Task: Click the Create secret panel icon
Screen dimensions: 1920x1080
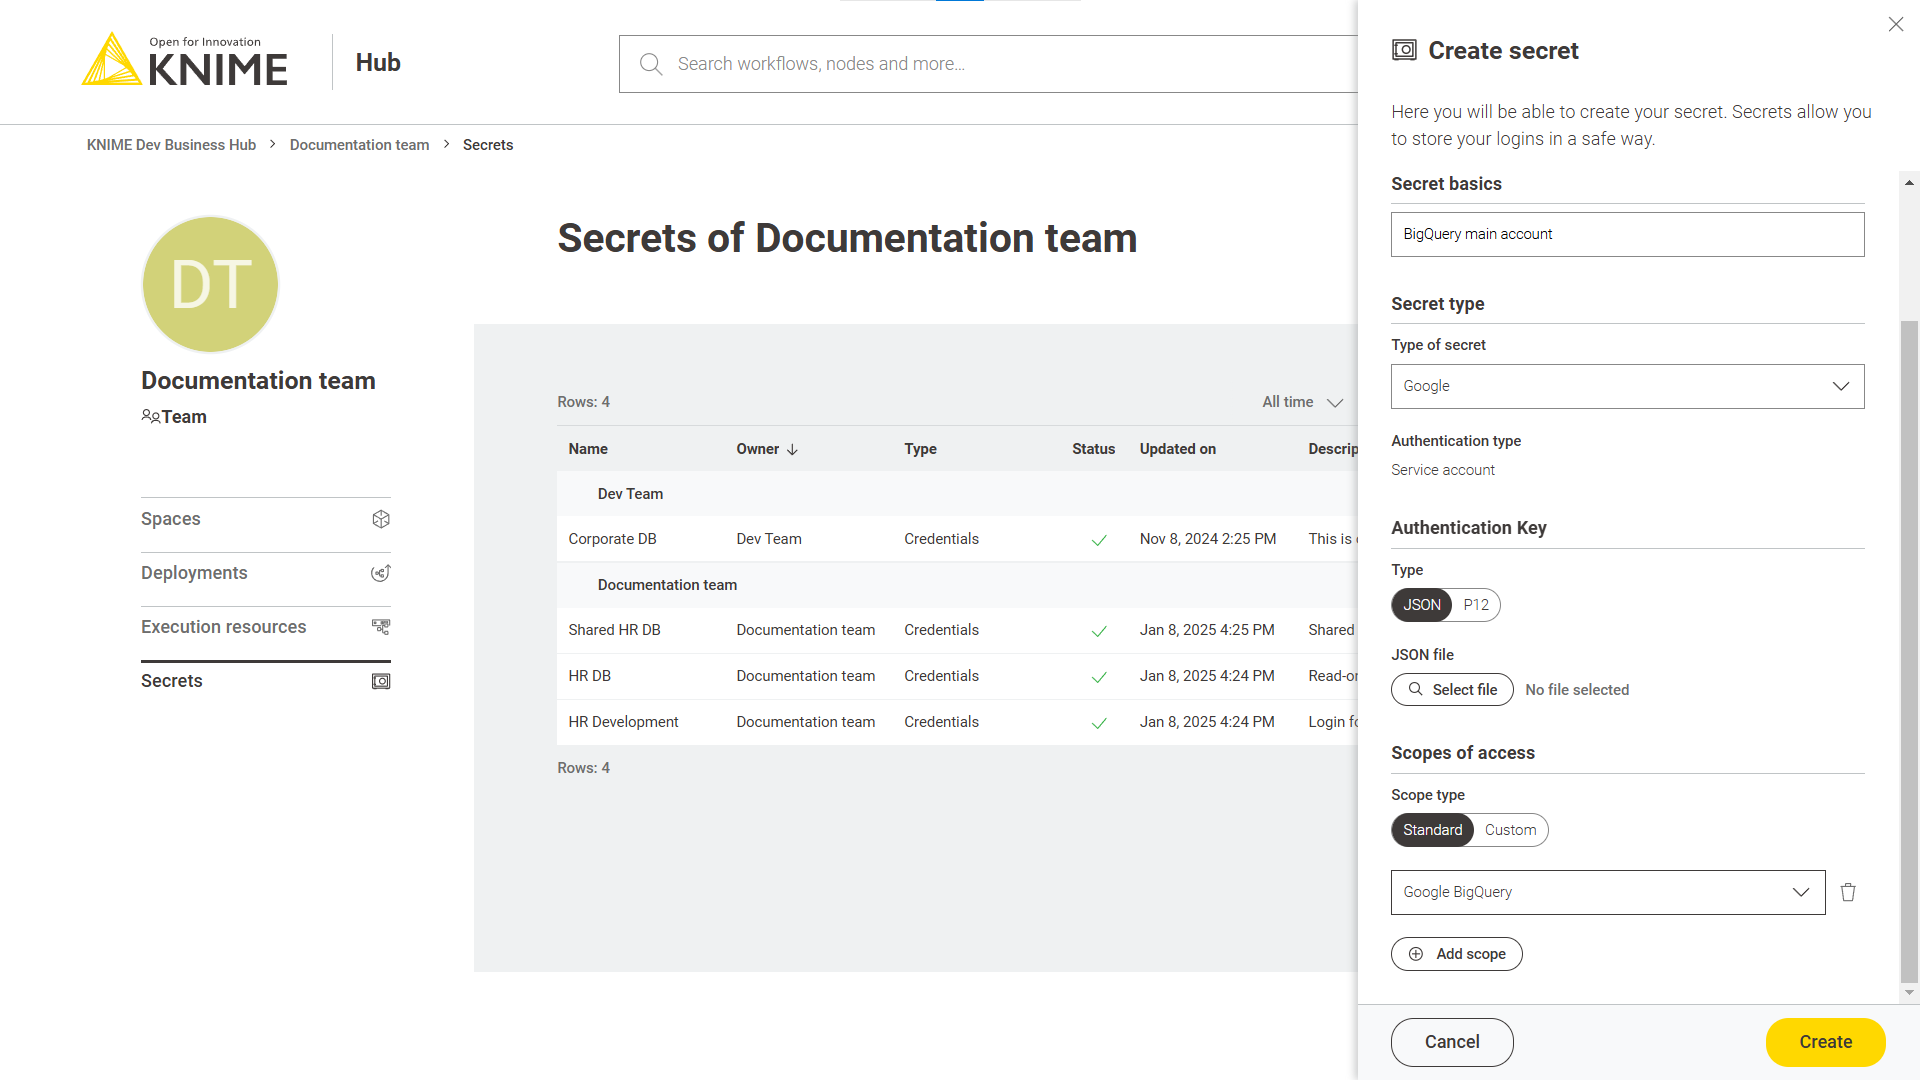Action: click(1402, 50)
